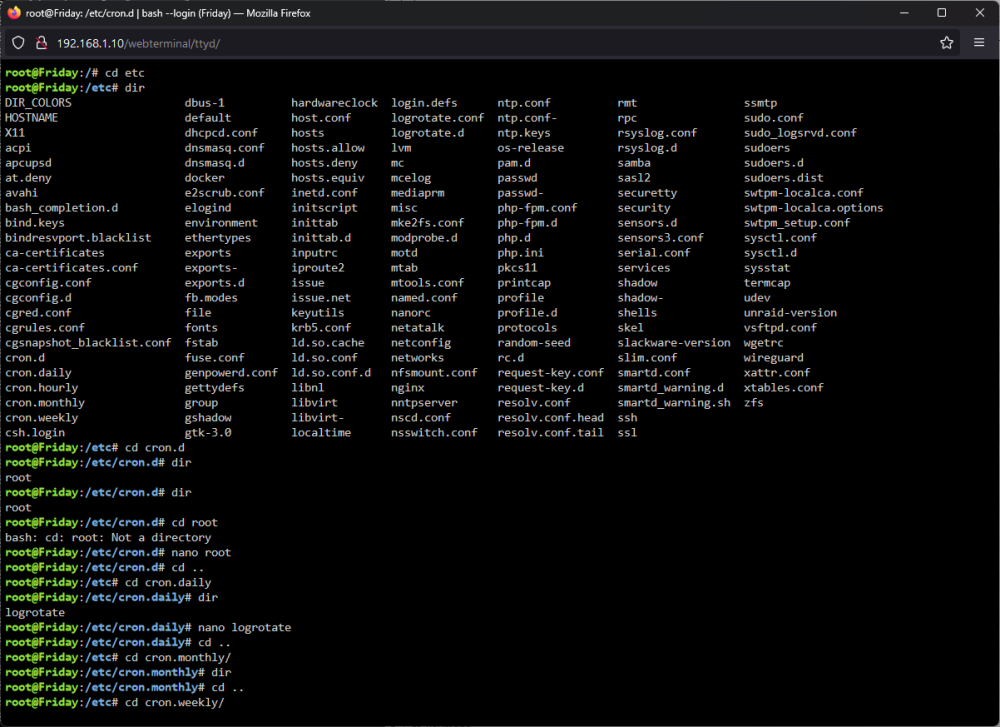Close the Firefox window
This screenshot has width=1000, height=727.
980,13
